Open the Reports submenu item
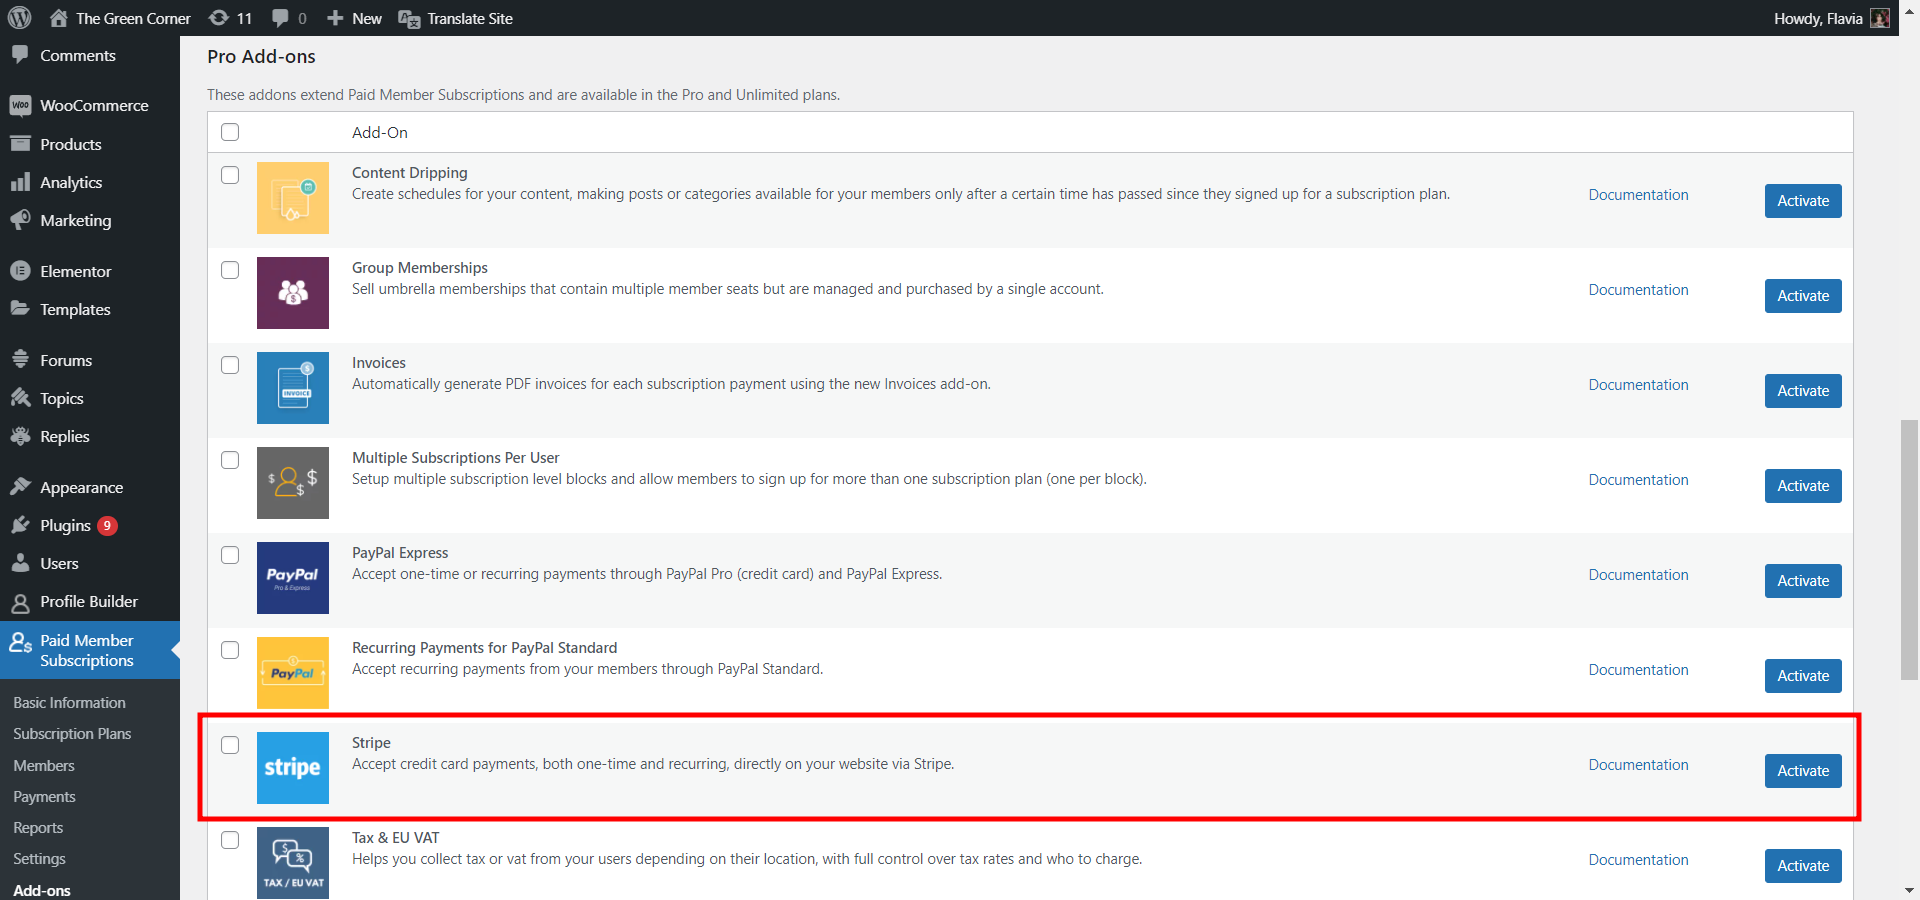1920x900 pixels. [38, 828]
